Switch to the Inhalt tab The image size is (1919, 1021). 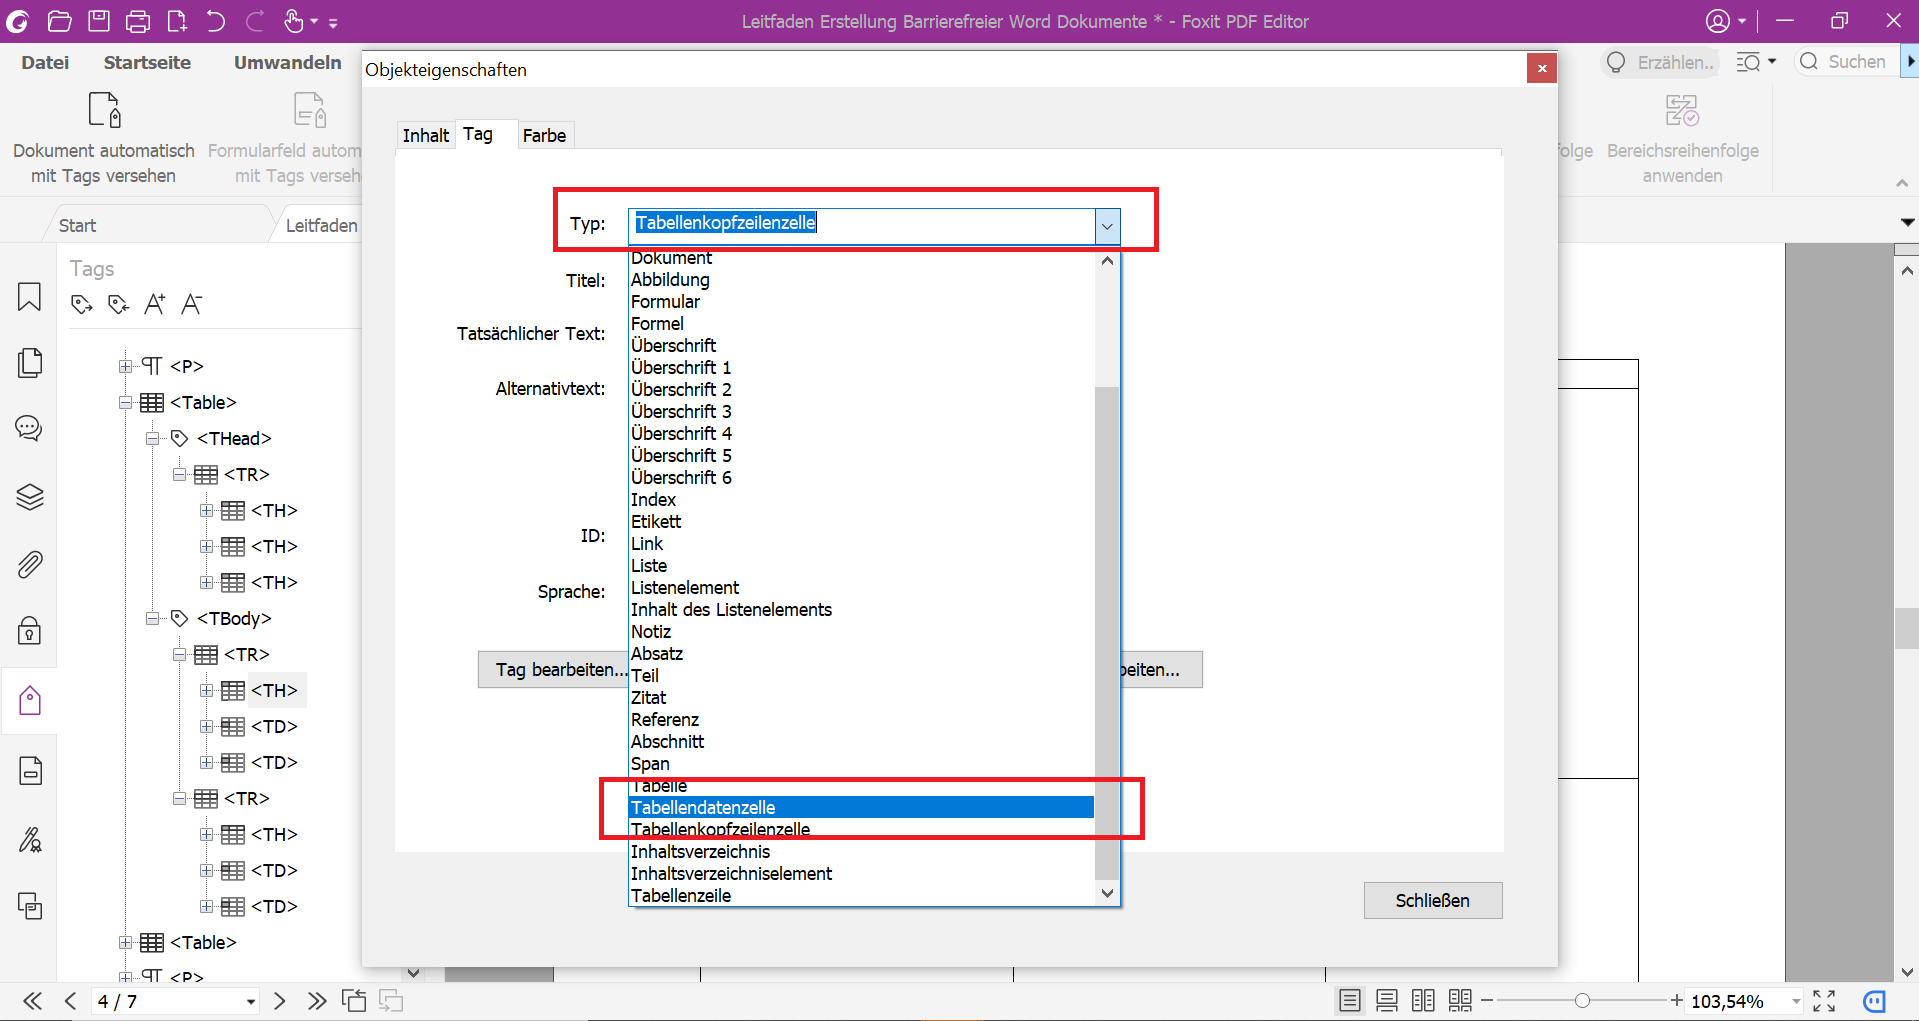(425, 135)
